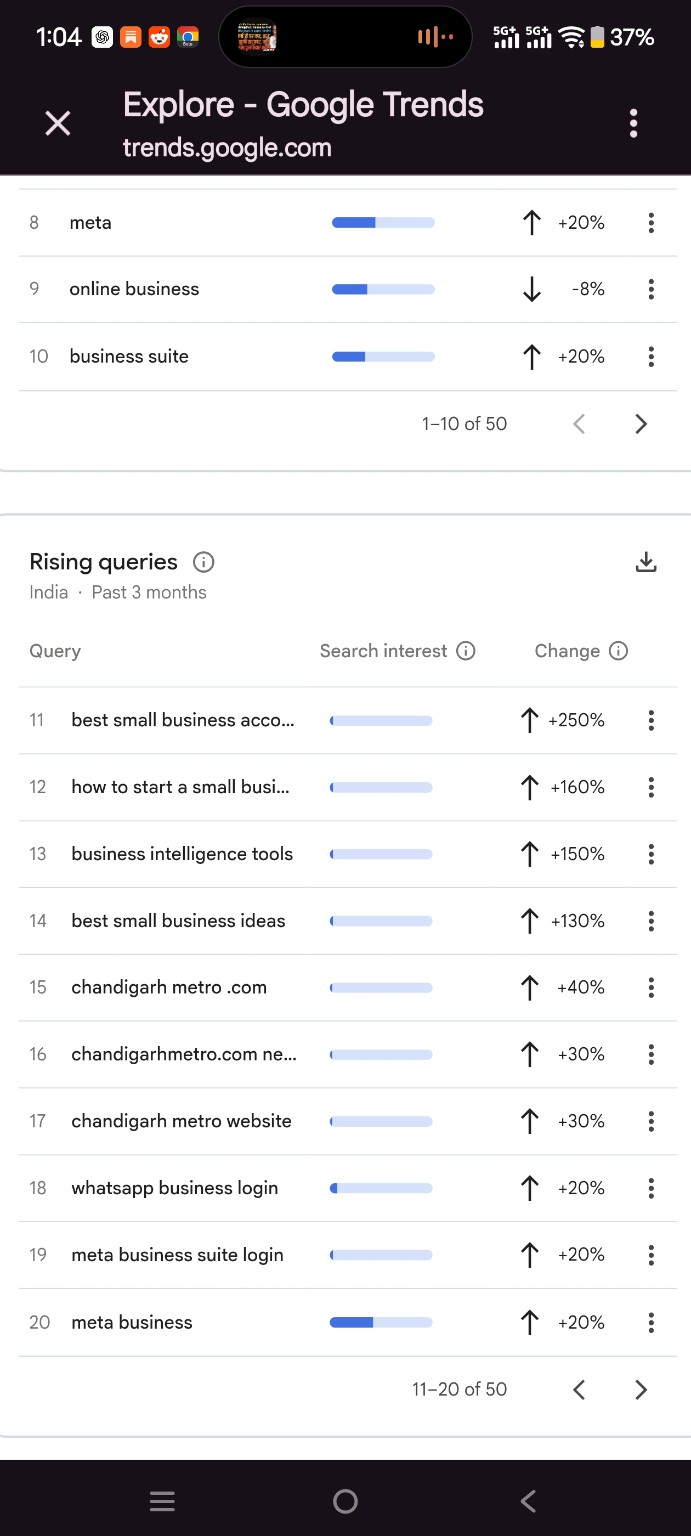
Task: Open the query in row 20, meta business
Action: pos(132,1322)
